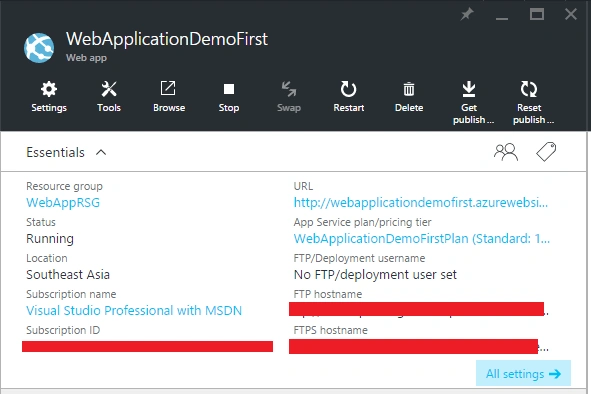Viewport: 591px width, 394px height.
Task: Click the FTPS hostname label
Action: click(x=331, y=330)
